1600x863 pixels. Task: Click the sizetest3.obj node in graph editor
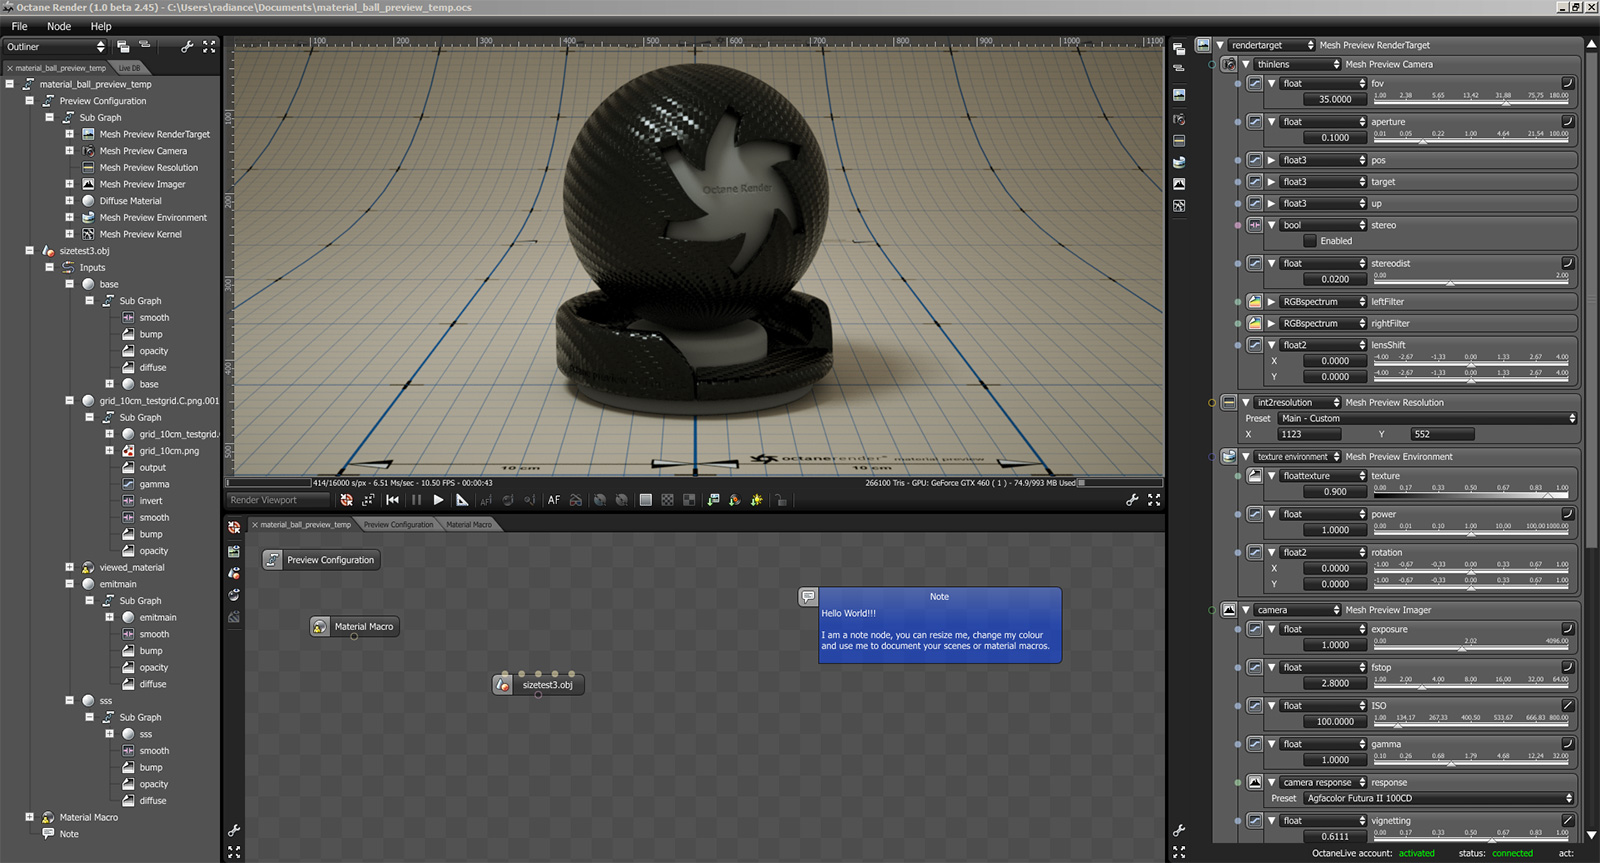coord(539,685)
